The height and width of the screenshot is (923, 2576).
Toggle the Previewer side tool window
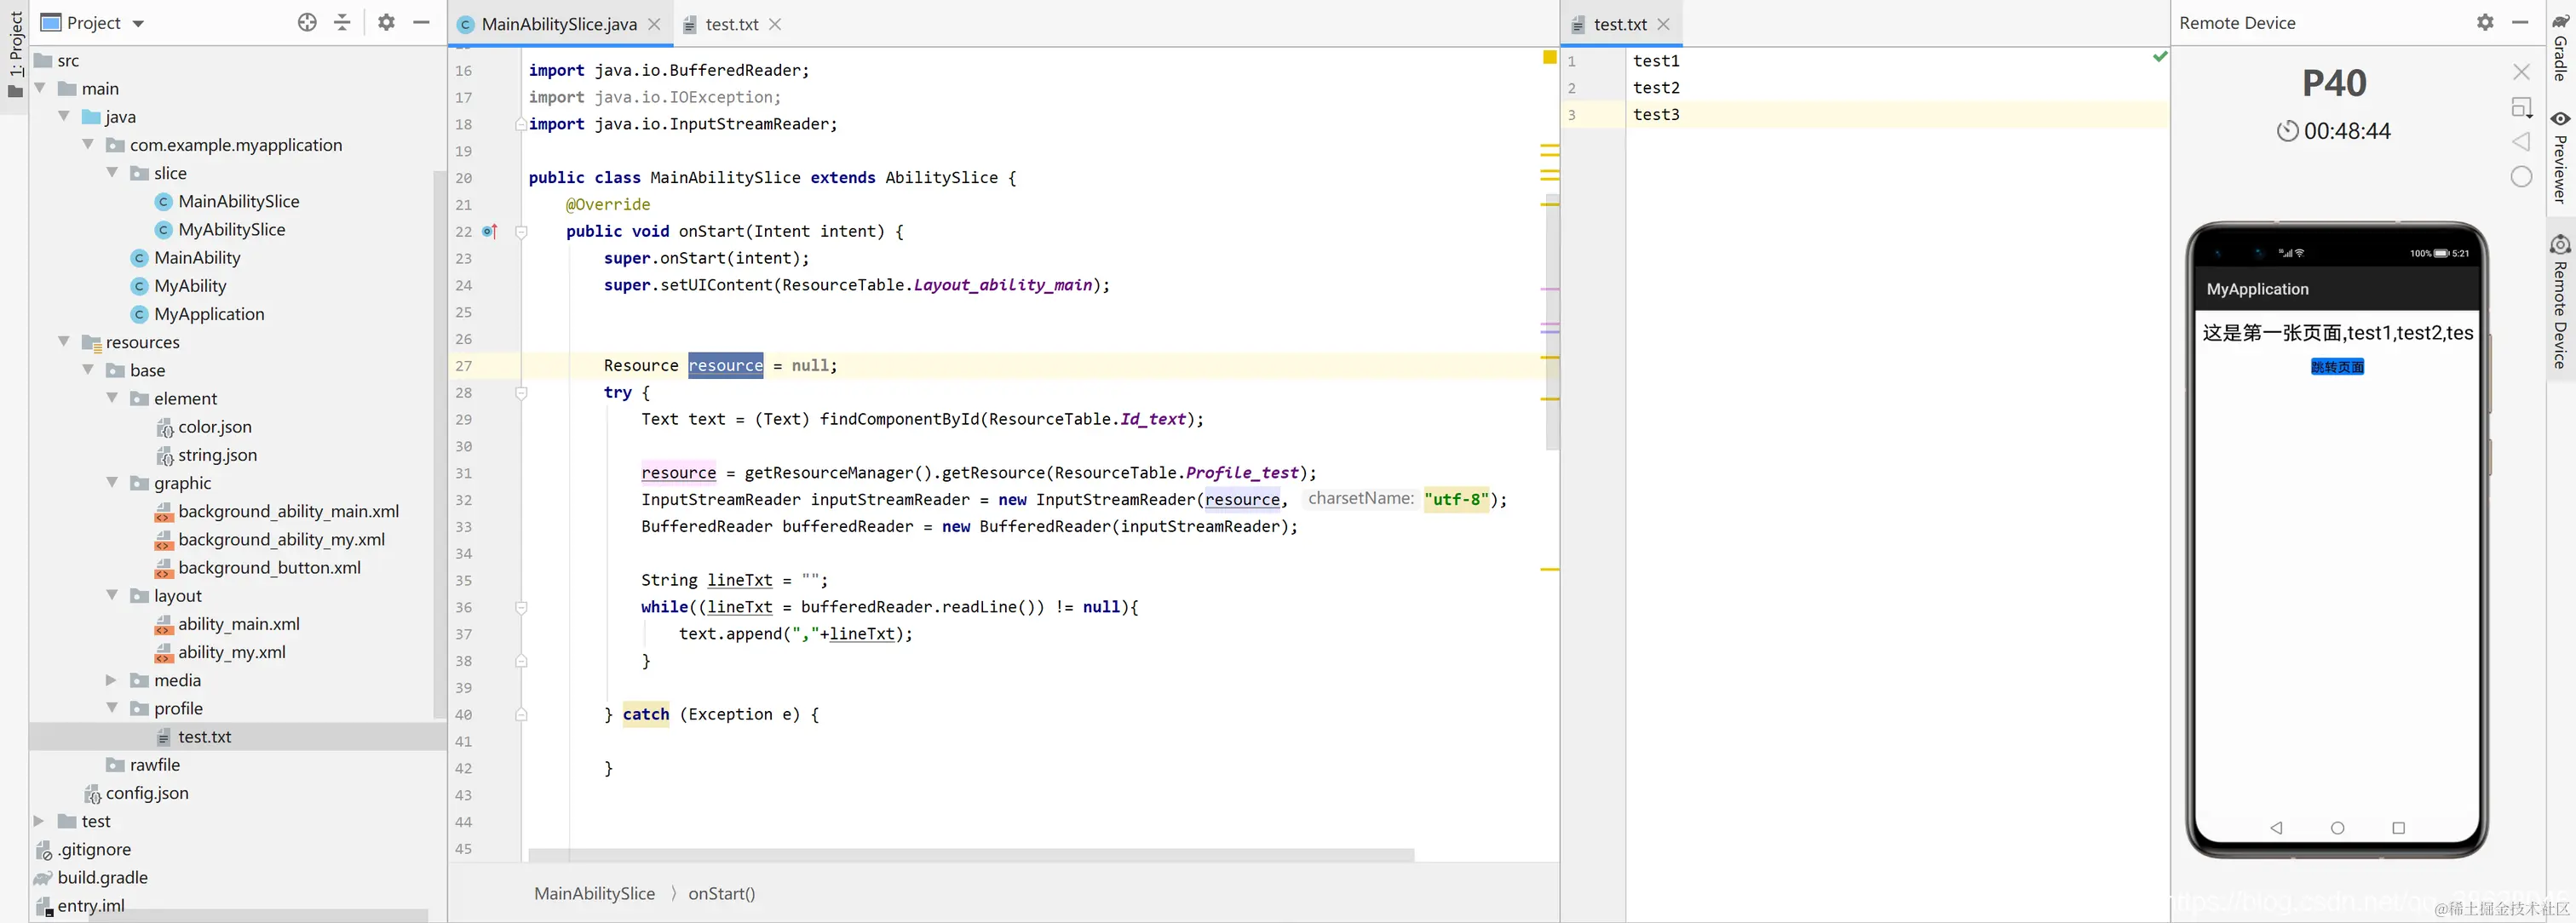2559,157
